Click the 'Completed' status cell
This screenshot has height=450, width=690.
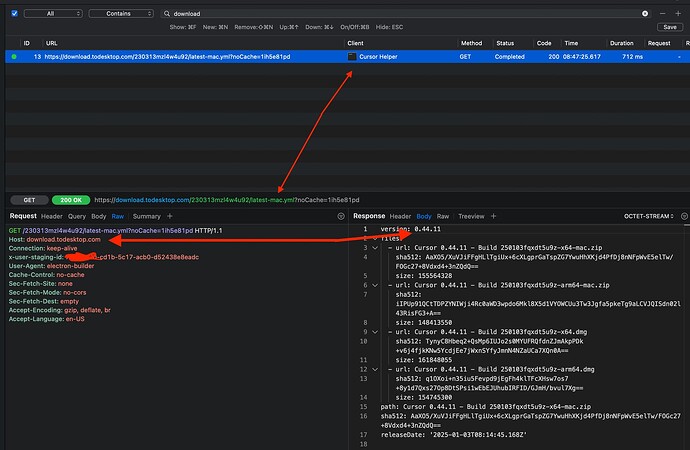click(x=510, y=57)
